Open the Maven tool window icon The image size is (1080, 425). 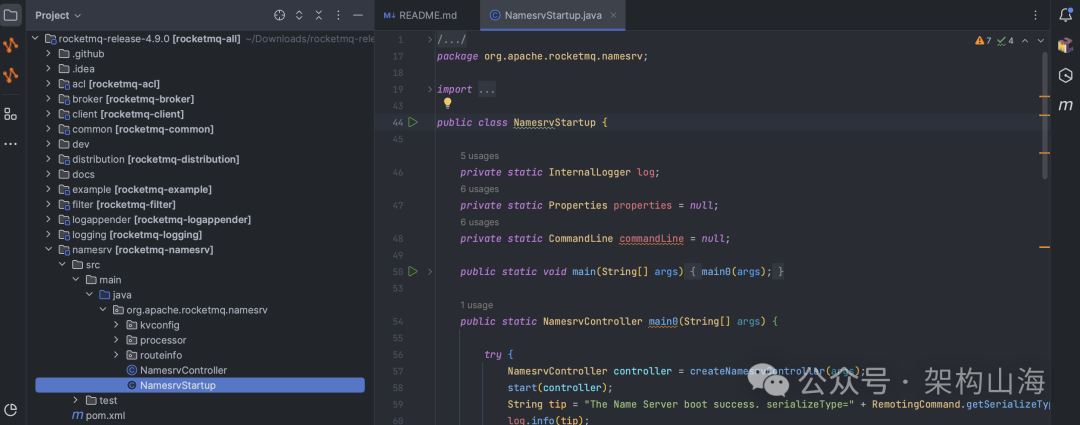[1066, 105]
